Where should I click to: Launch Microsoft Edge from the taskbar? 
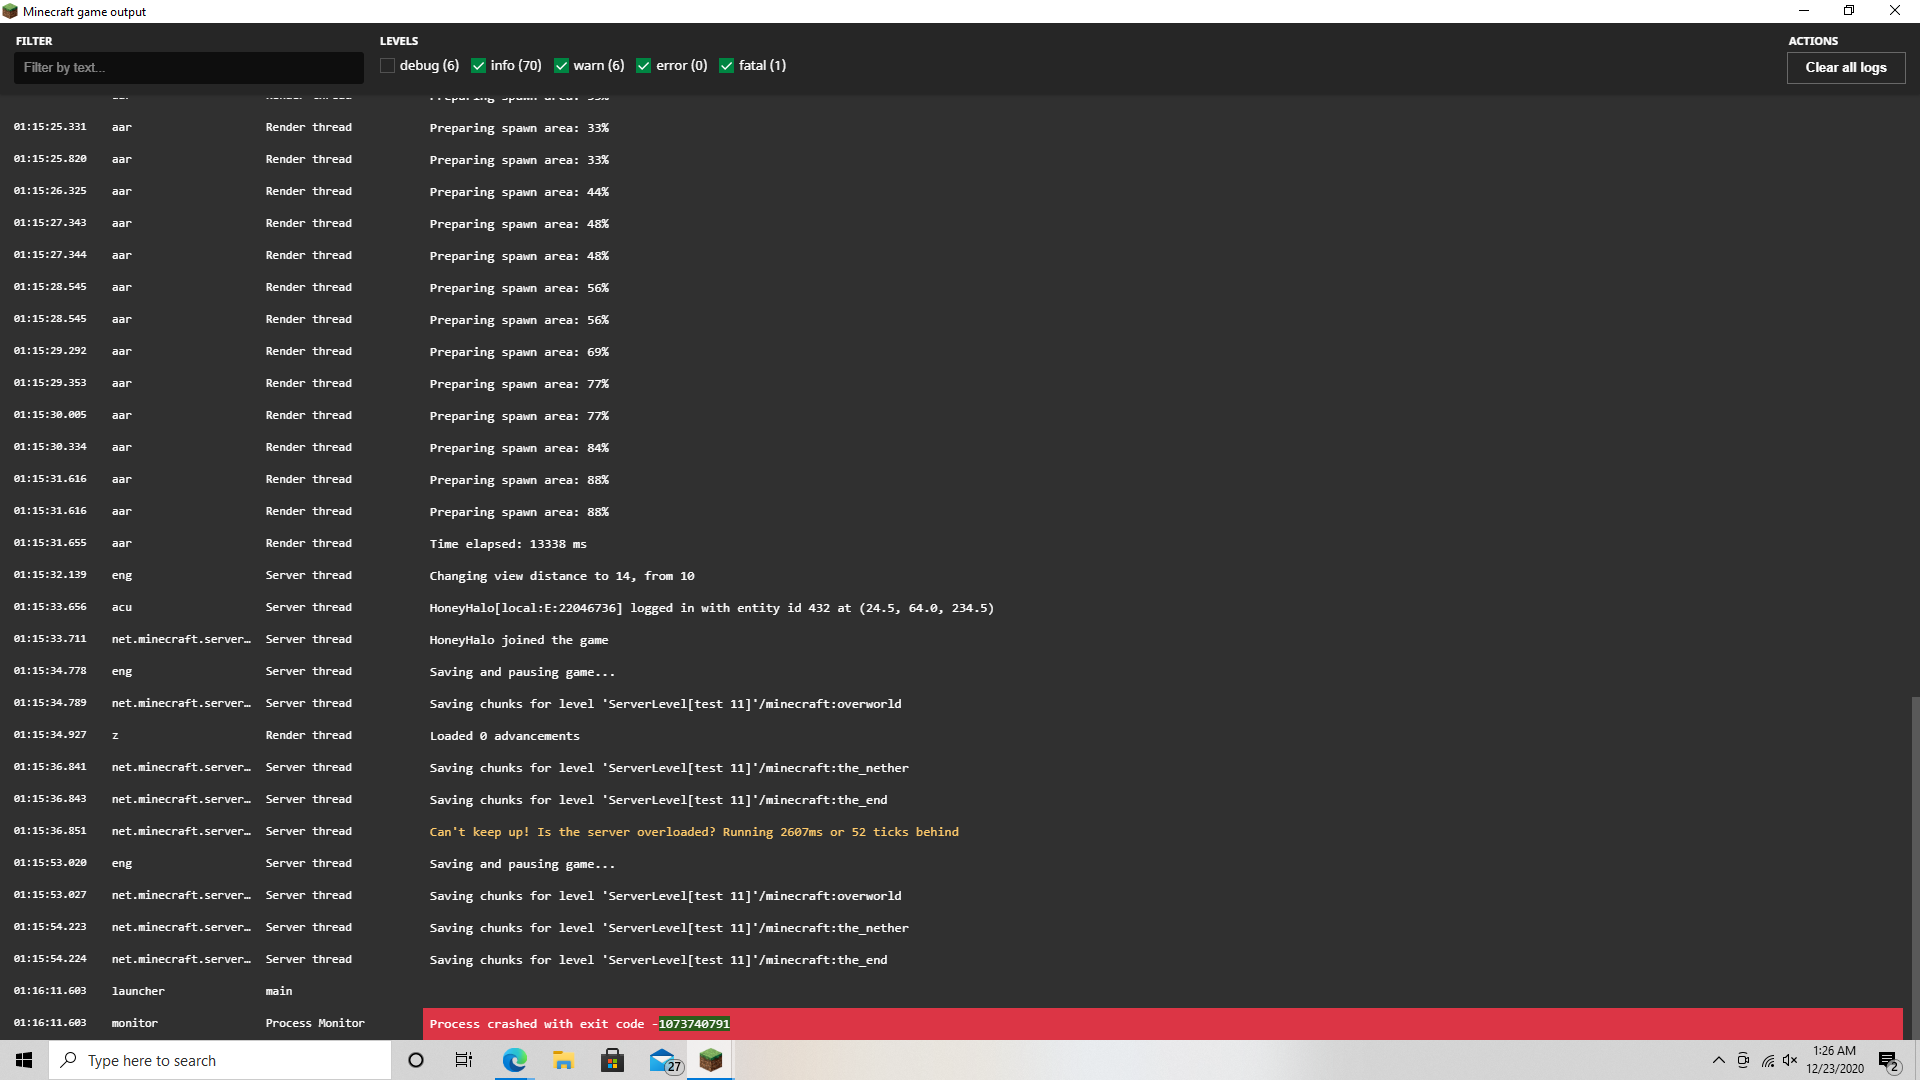tap(514, 1060)
